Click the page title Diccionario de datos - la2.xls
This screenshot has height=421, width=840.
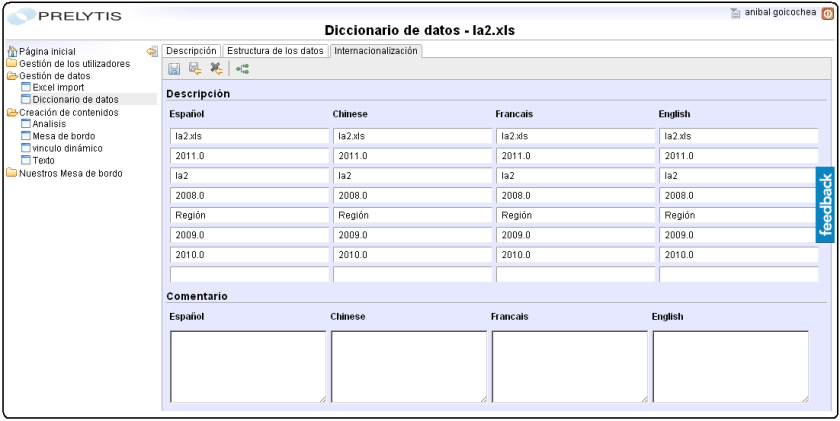[x=419, y=31]
